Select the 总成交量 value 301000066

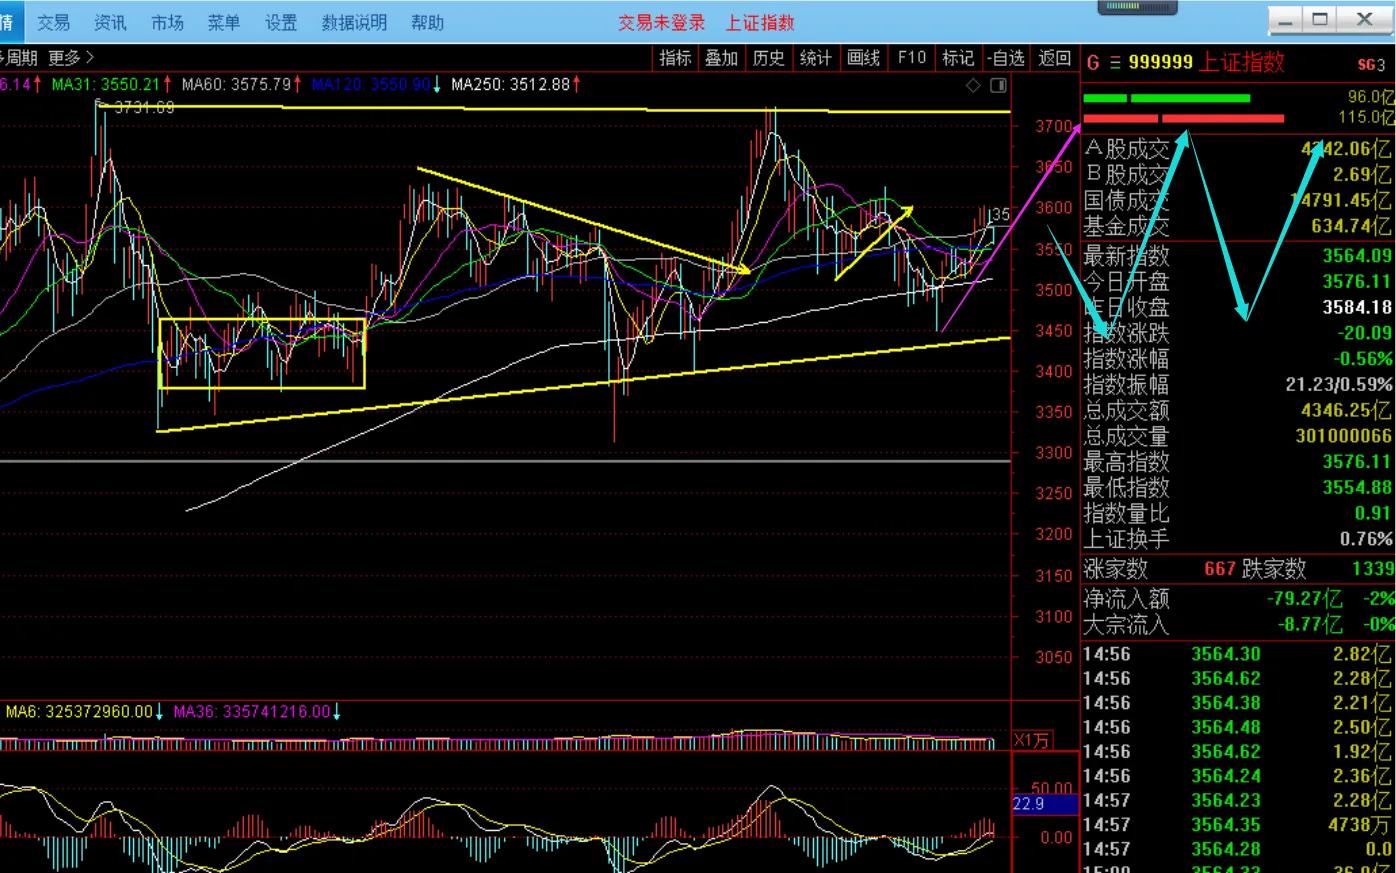click(1341, 436)
